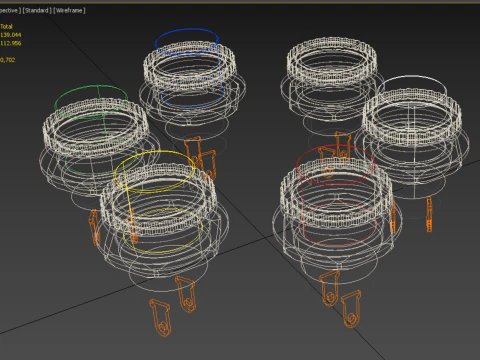The height and width of the screenshot is (360, 480).
Task: Select the lowest orange clip at bottom left
Action: pyautogui.click(x=161, y=318)
